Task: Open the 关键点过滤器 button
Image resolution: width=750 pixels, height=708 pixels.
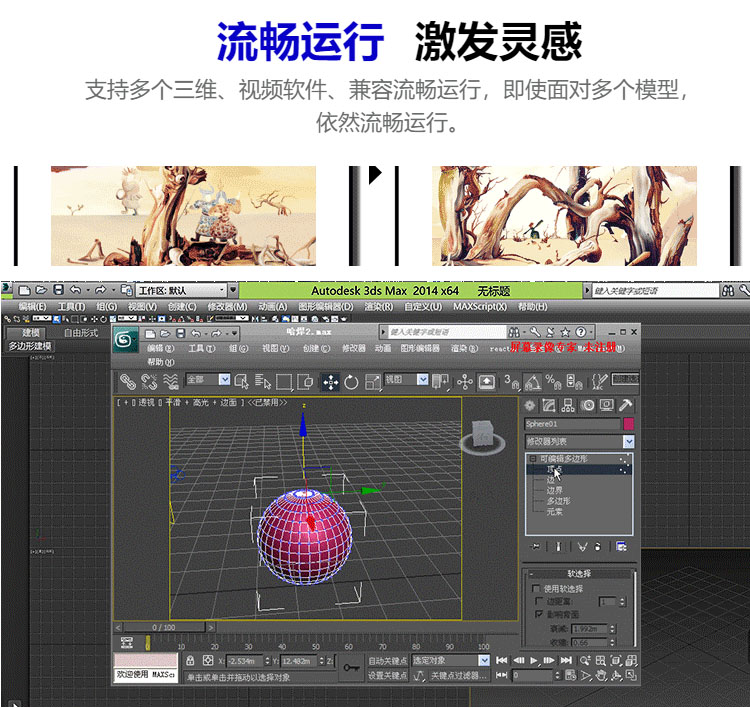Action: 459,675
